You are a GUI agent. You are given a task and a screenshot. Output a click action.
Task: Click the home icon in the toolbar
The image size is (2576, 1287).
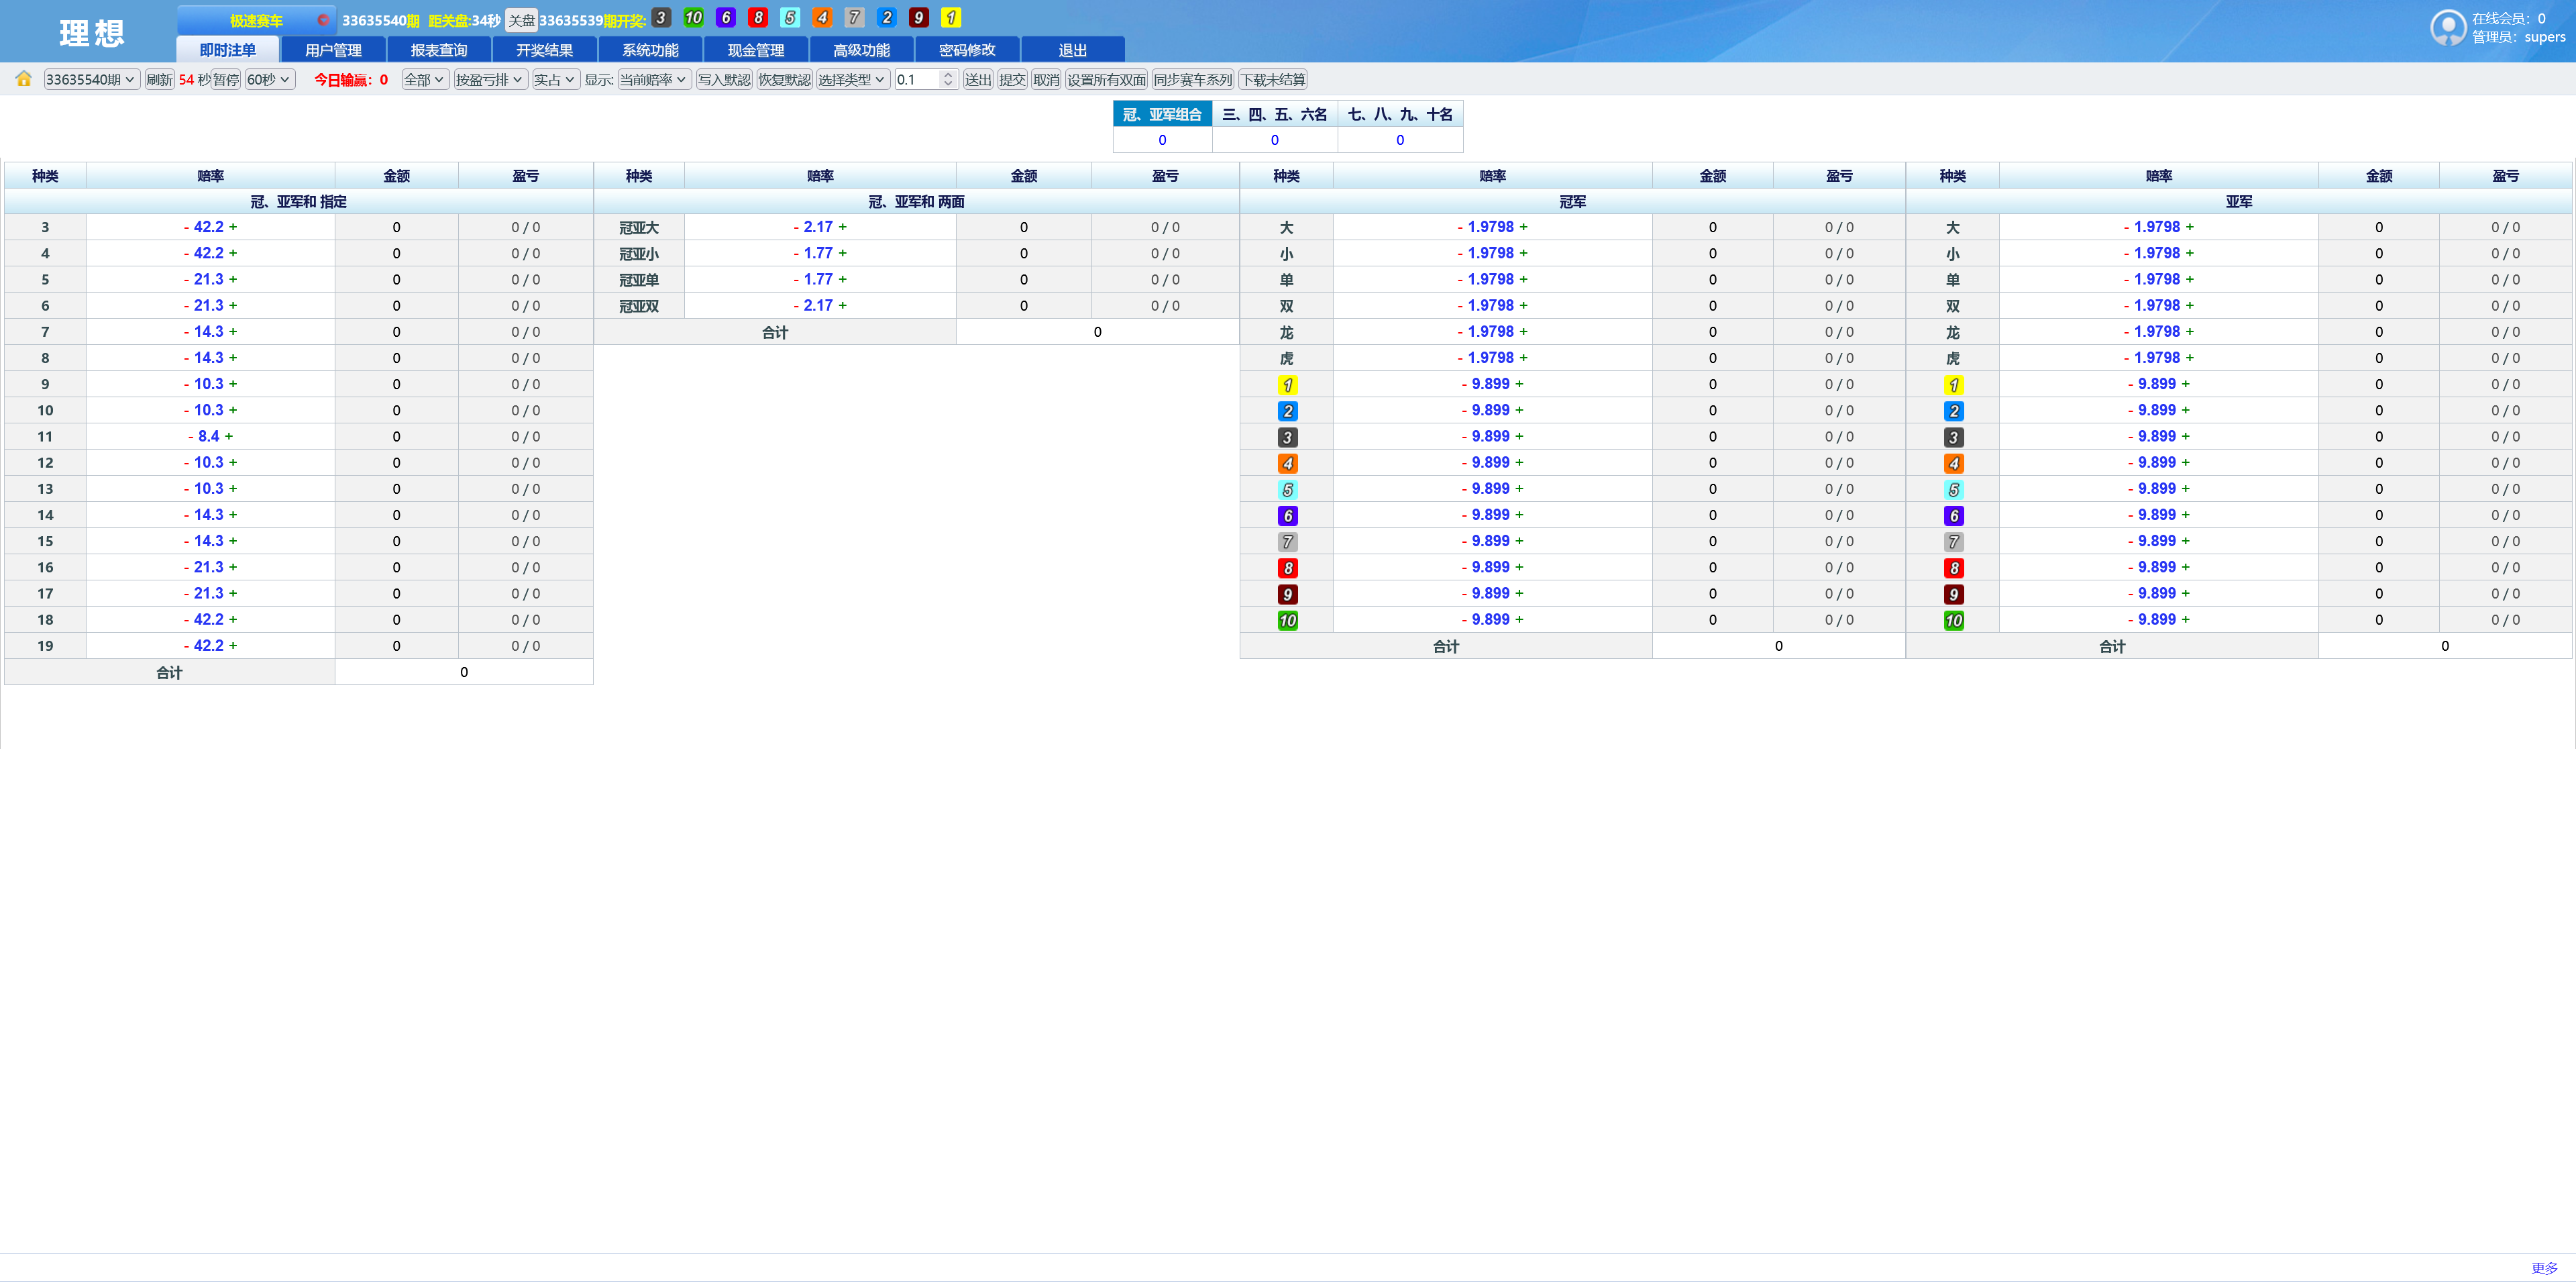pyautogui.click(x=23, y=79)
